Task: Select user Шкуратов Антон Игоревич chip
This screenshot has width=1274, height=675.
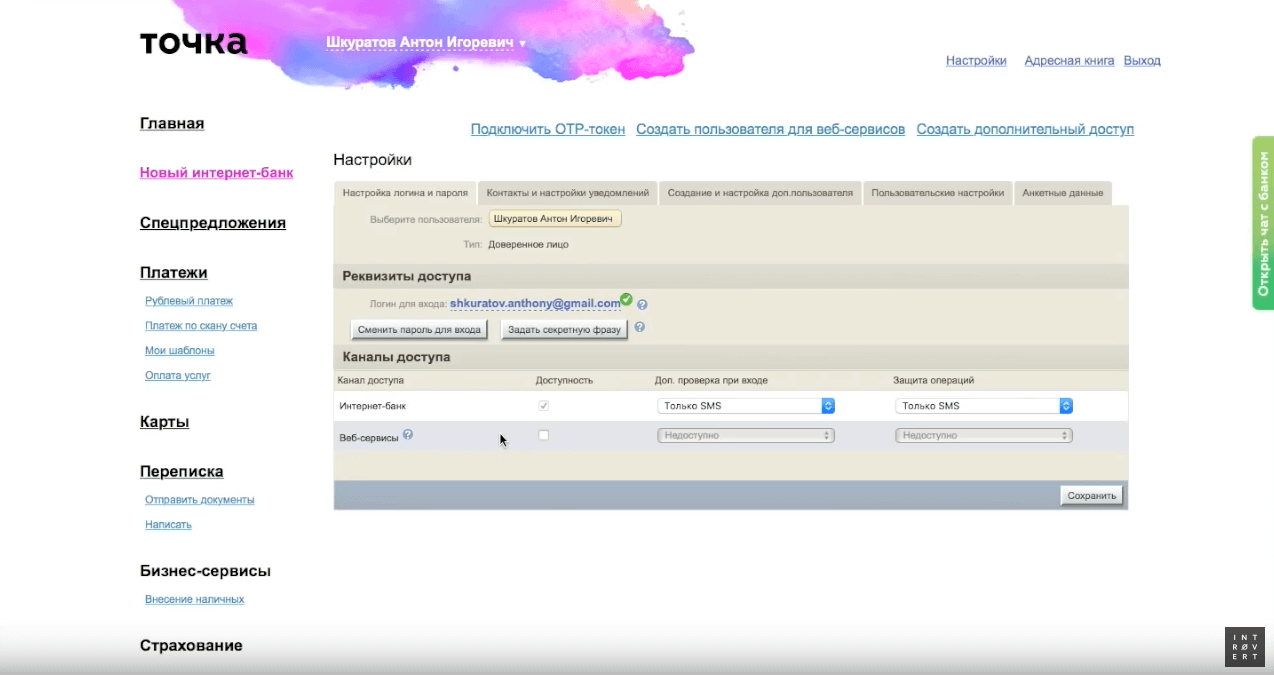Action: [555, 219]
